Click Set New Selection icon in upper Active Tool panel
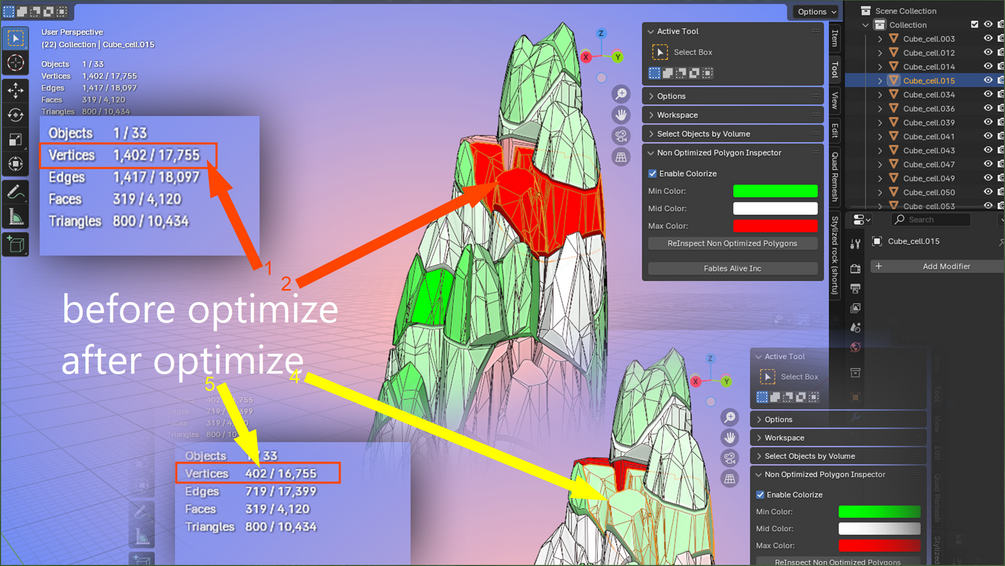Image resolution: width=1005 pixels, height=566 pixels. point(654,73)
